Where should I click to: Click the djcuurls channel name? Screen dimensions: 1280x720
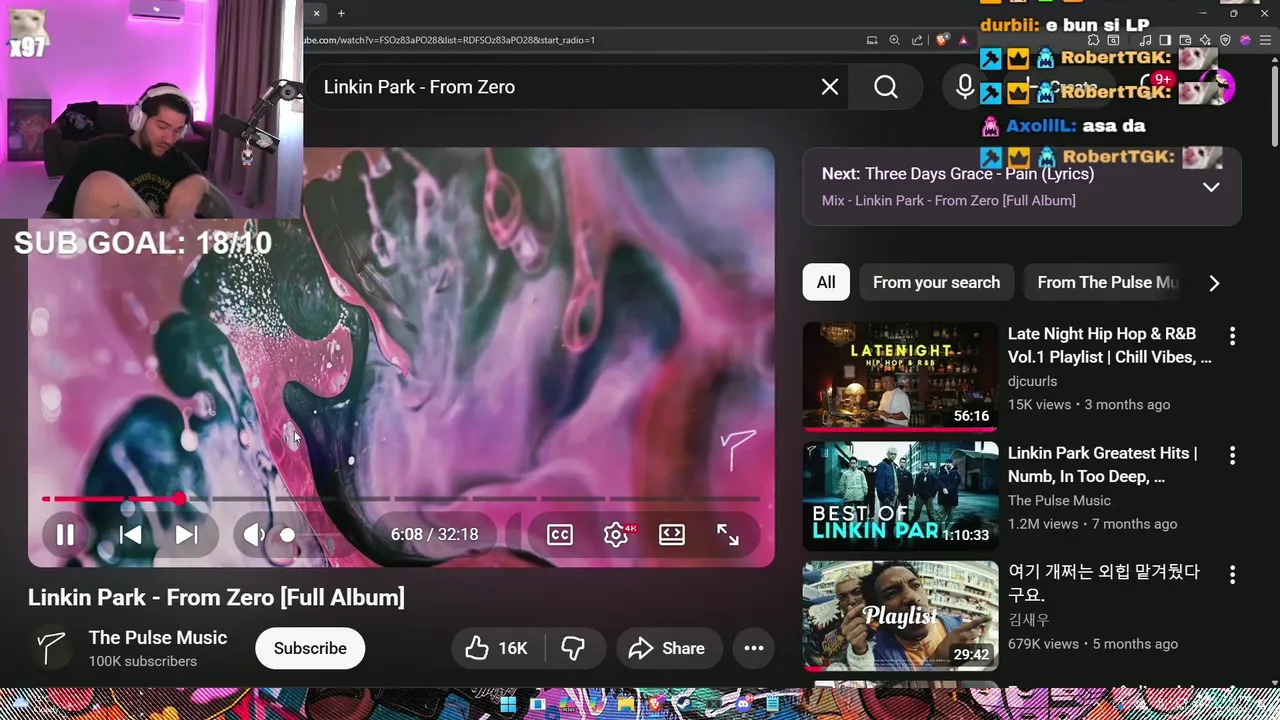[x=1032, y=381]
